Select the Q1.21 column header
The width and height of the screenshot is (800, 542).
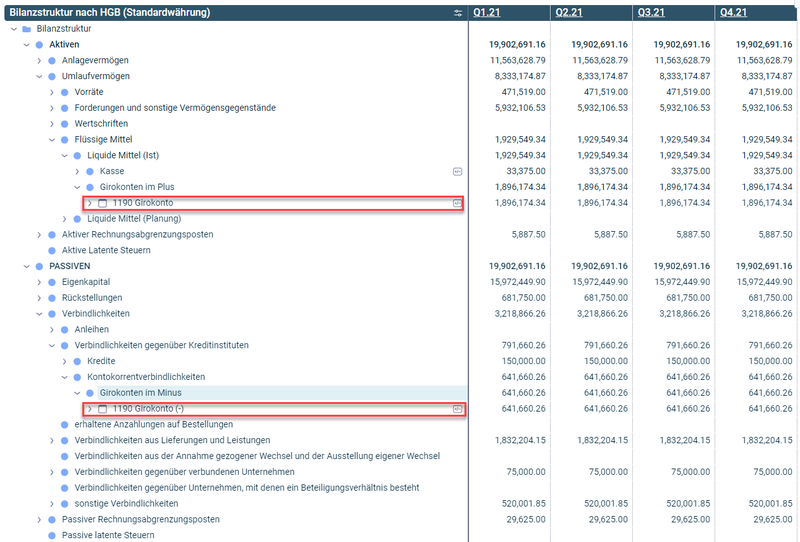(x=487, y=13)
